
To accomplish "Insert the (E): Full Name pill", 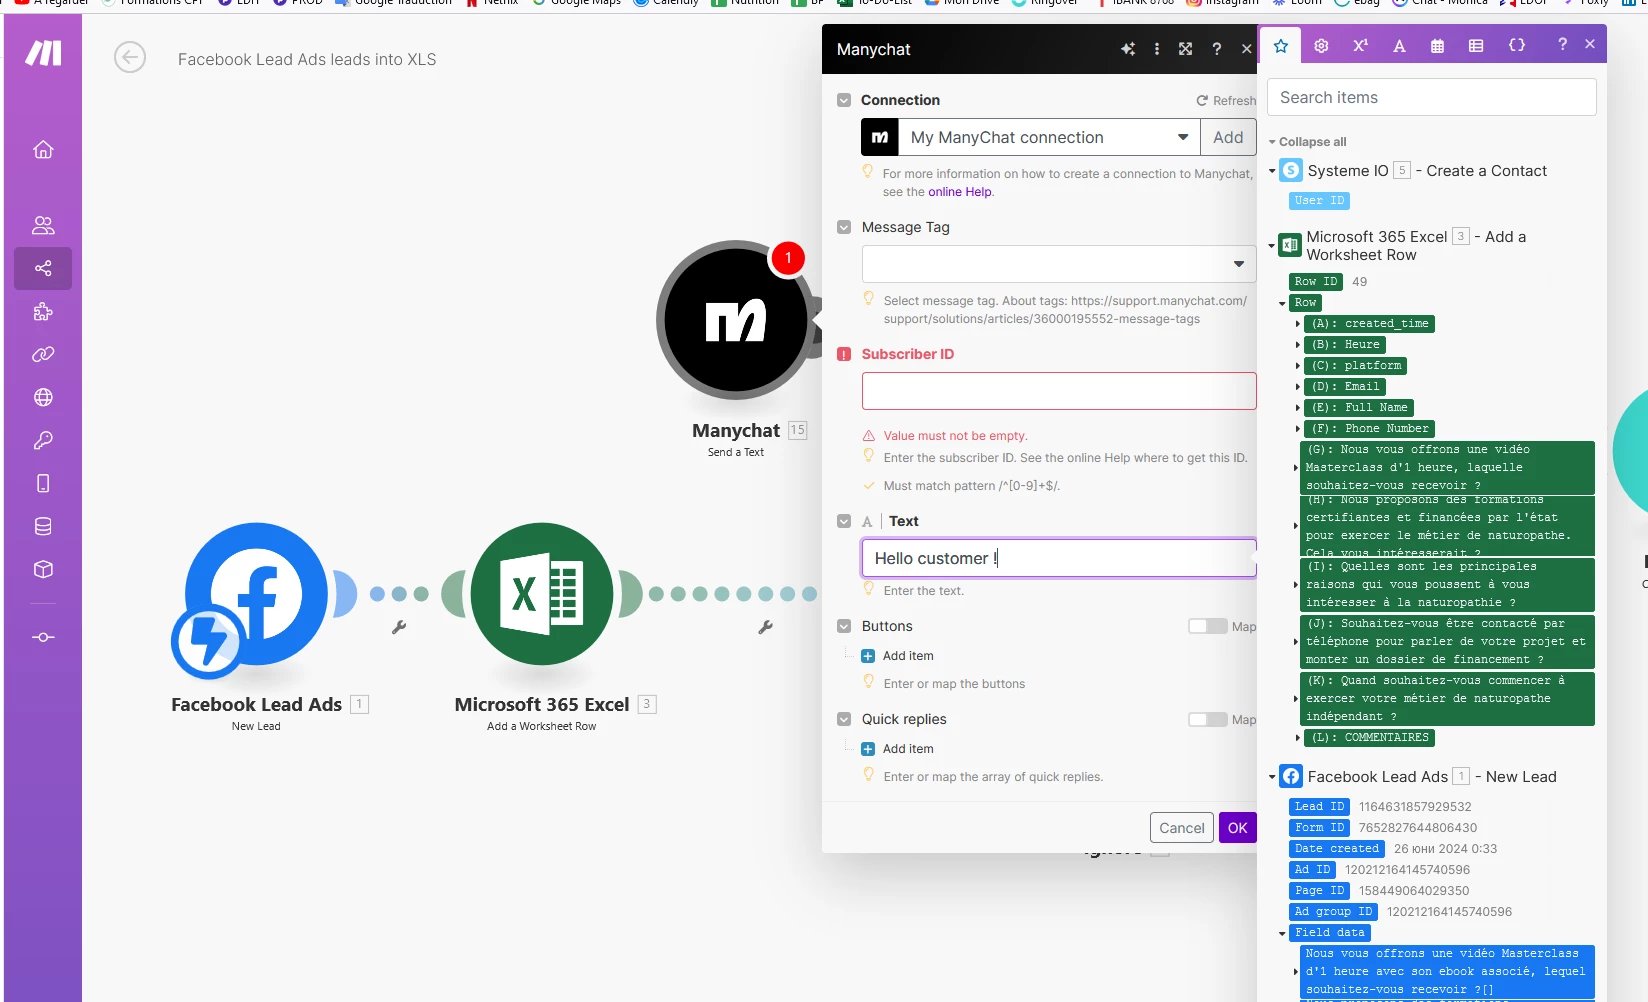I will tap(1360, 408).
